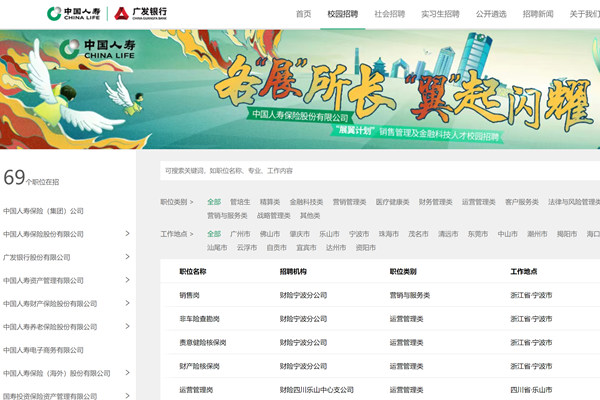Filter work location by 茂名市

pyautogui.click(x=418, y=234)
